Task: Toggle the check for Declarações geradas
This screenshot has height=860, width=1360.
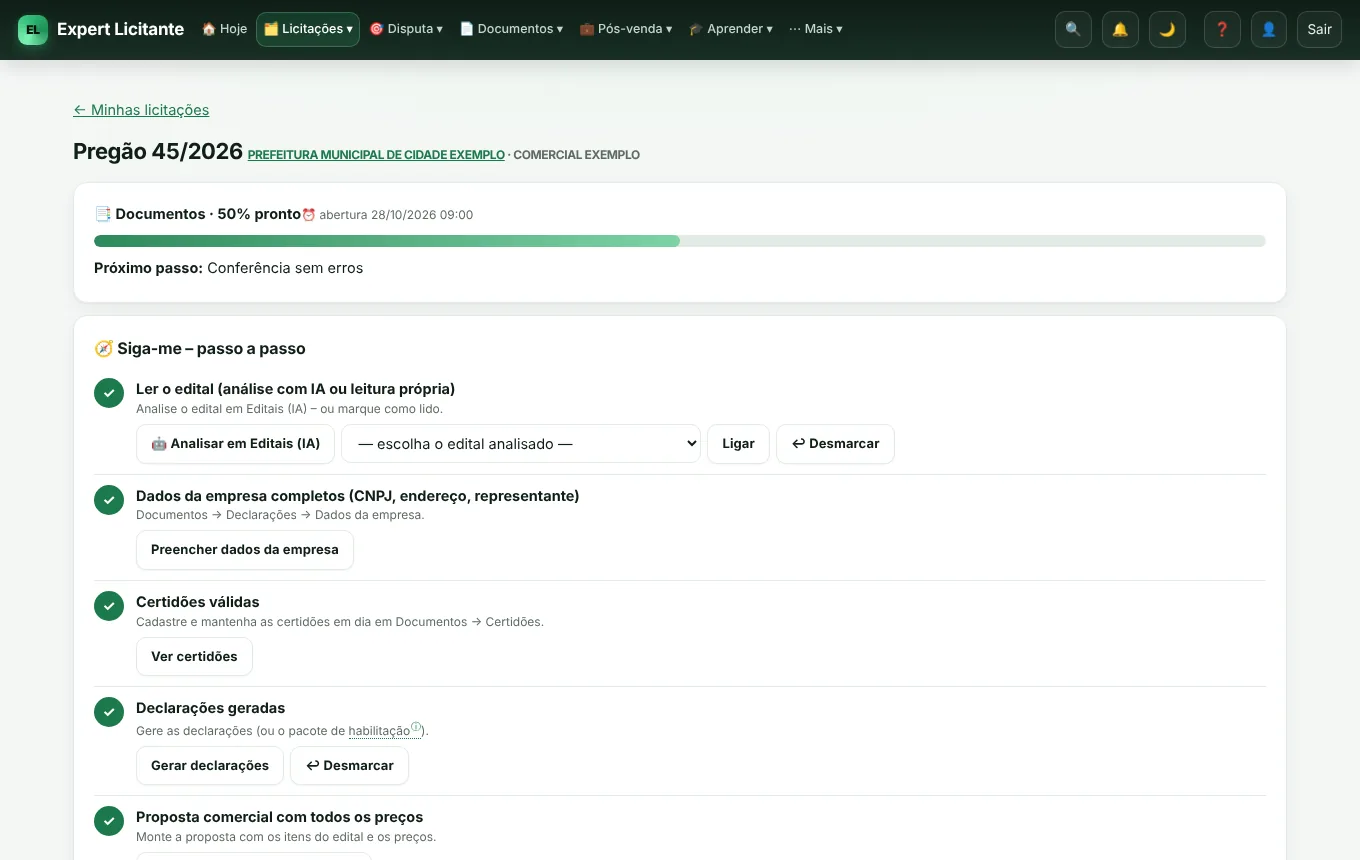Action: tap(109, 712)
